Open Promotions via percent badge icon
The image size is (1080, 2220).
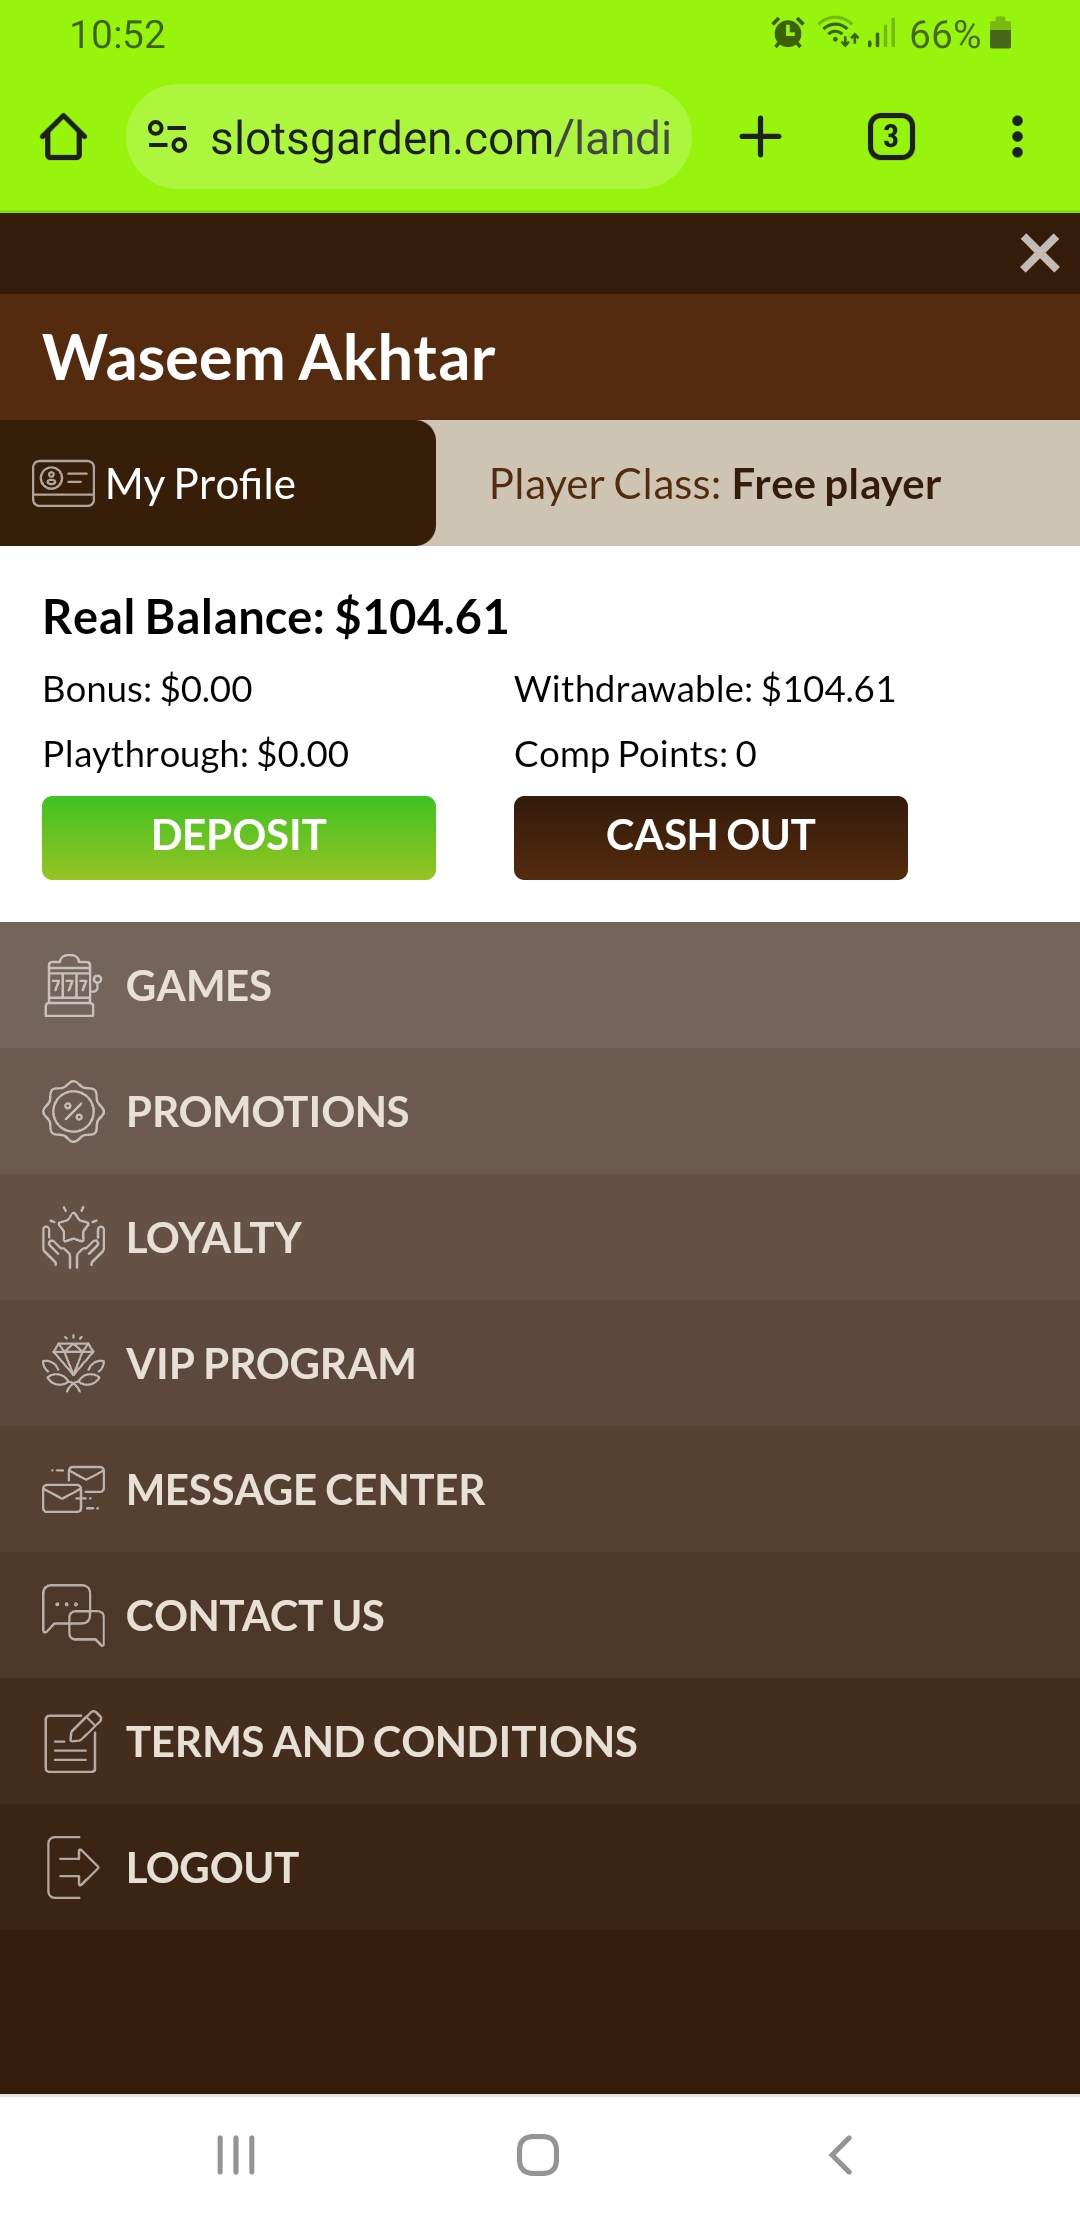click(x=73, y=1112)
